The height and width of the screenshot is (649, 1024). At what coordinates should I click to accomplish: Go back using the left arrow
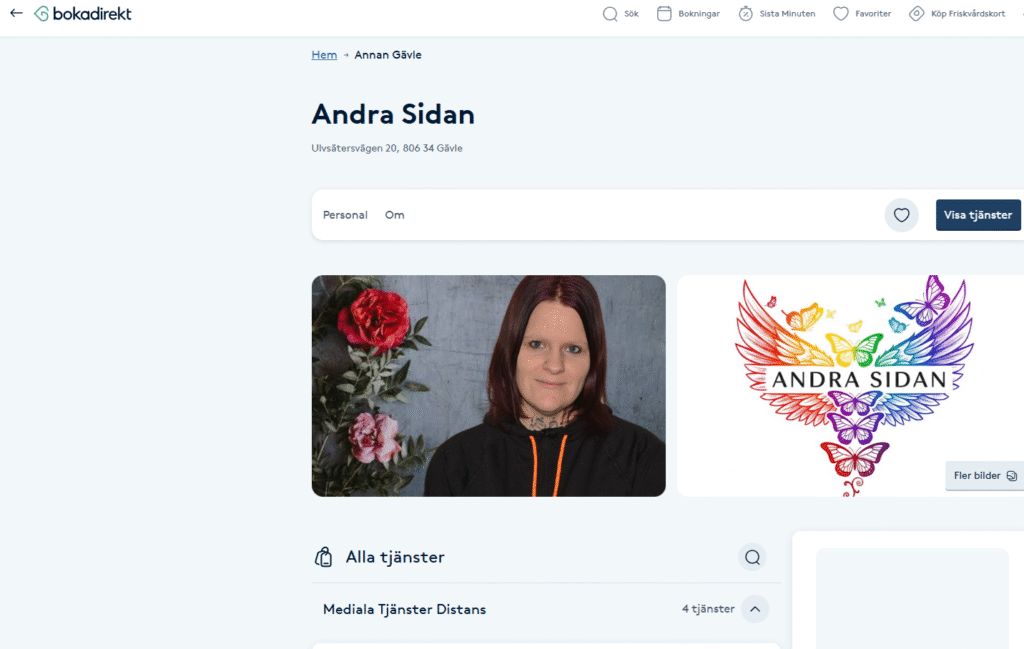pos(16,13)
